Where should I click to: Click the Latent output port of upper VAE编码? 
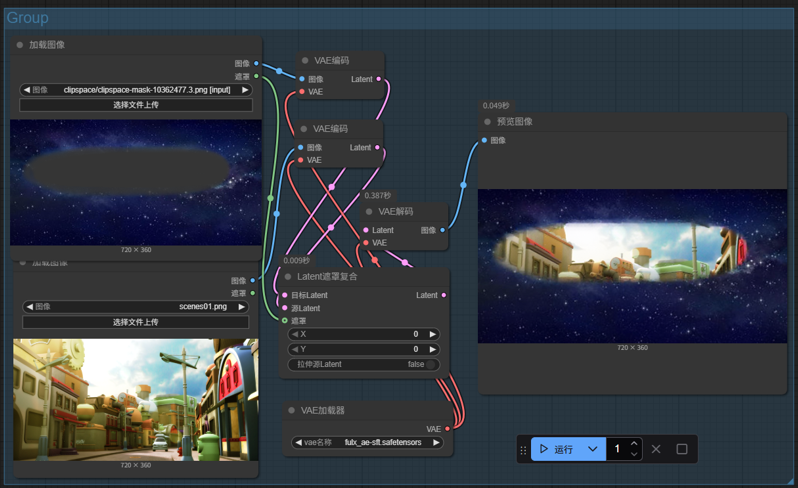(378, 79)
